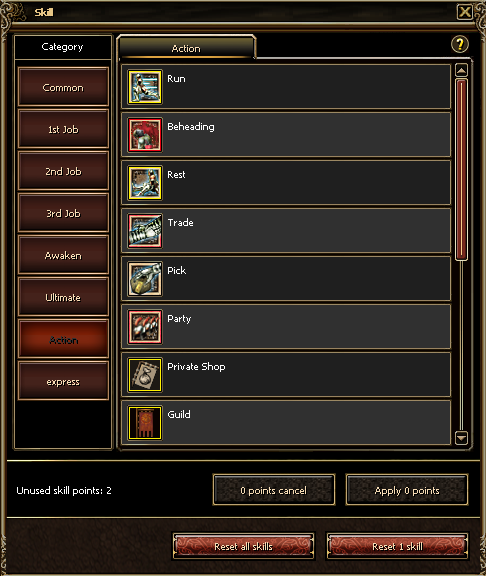Open the 1st Job category
Image resolution: width=486 pixels, height=576 pixels.
pos(63,129)
